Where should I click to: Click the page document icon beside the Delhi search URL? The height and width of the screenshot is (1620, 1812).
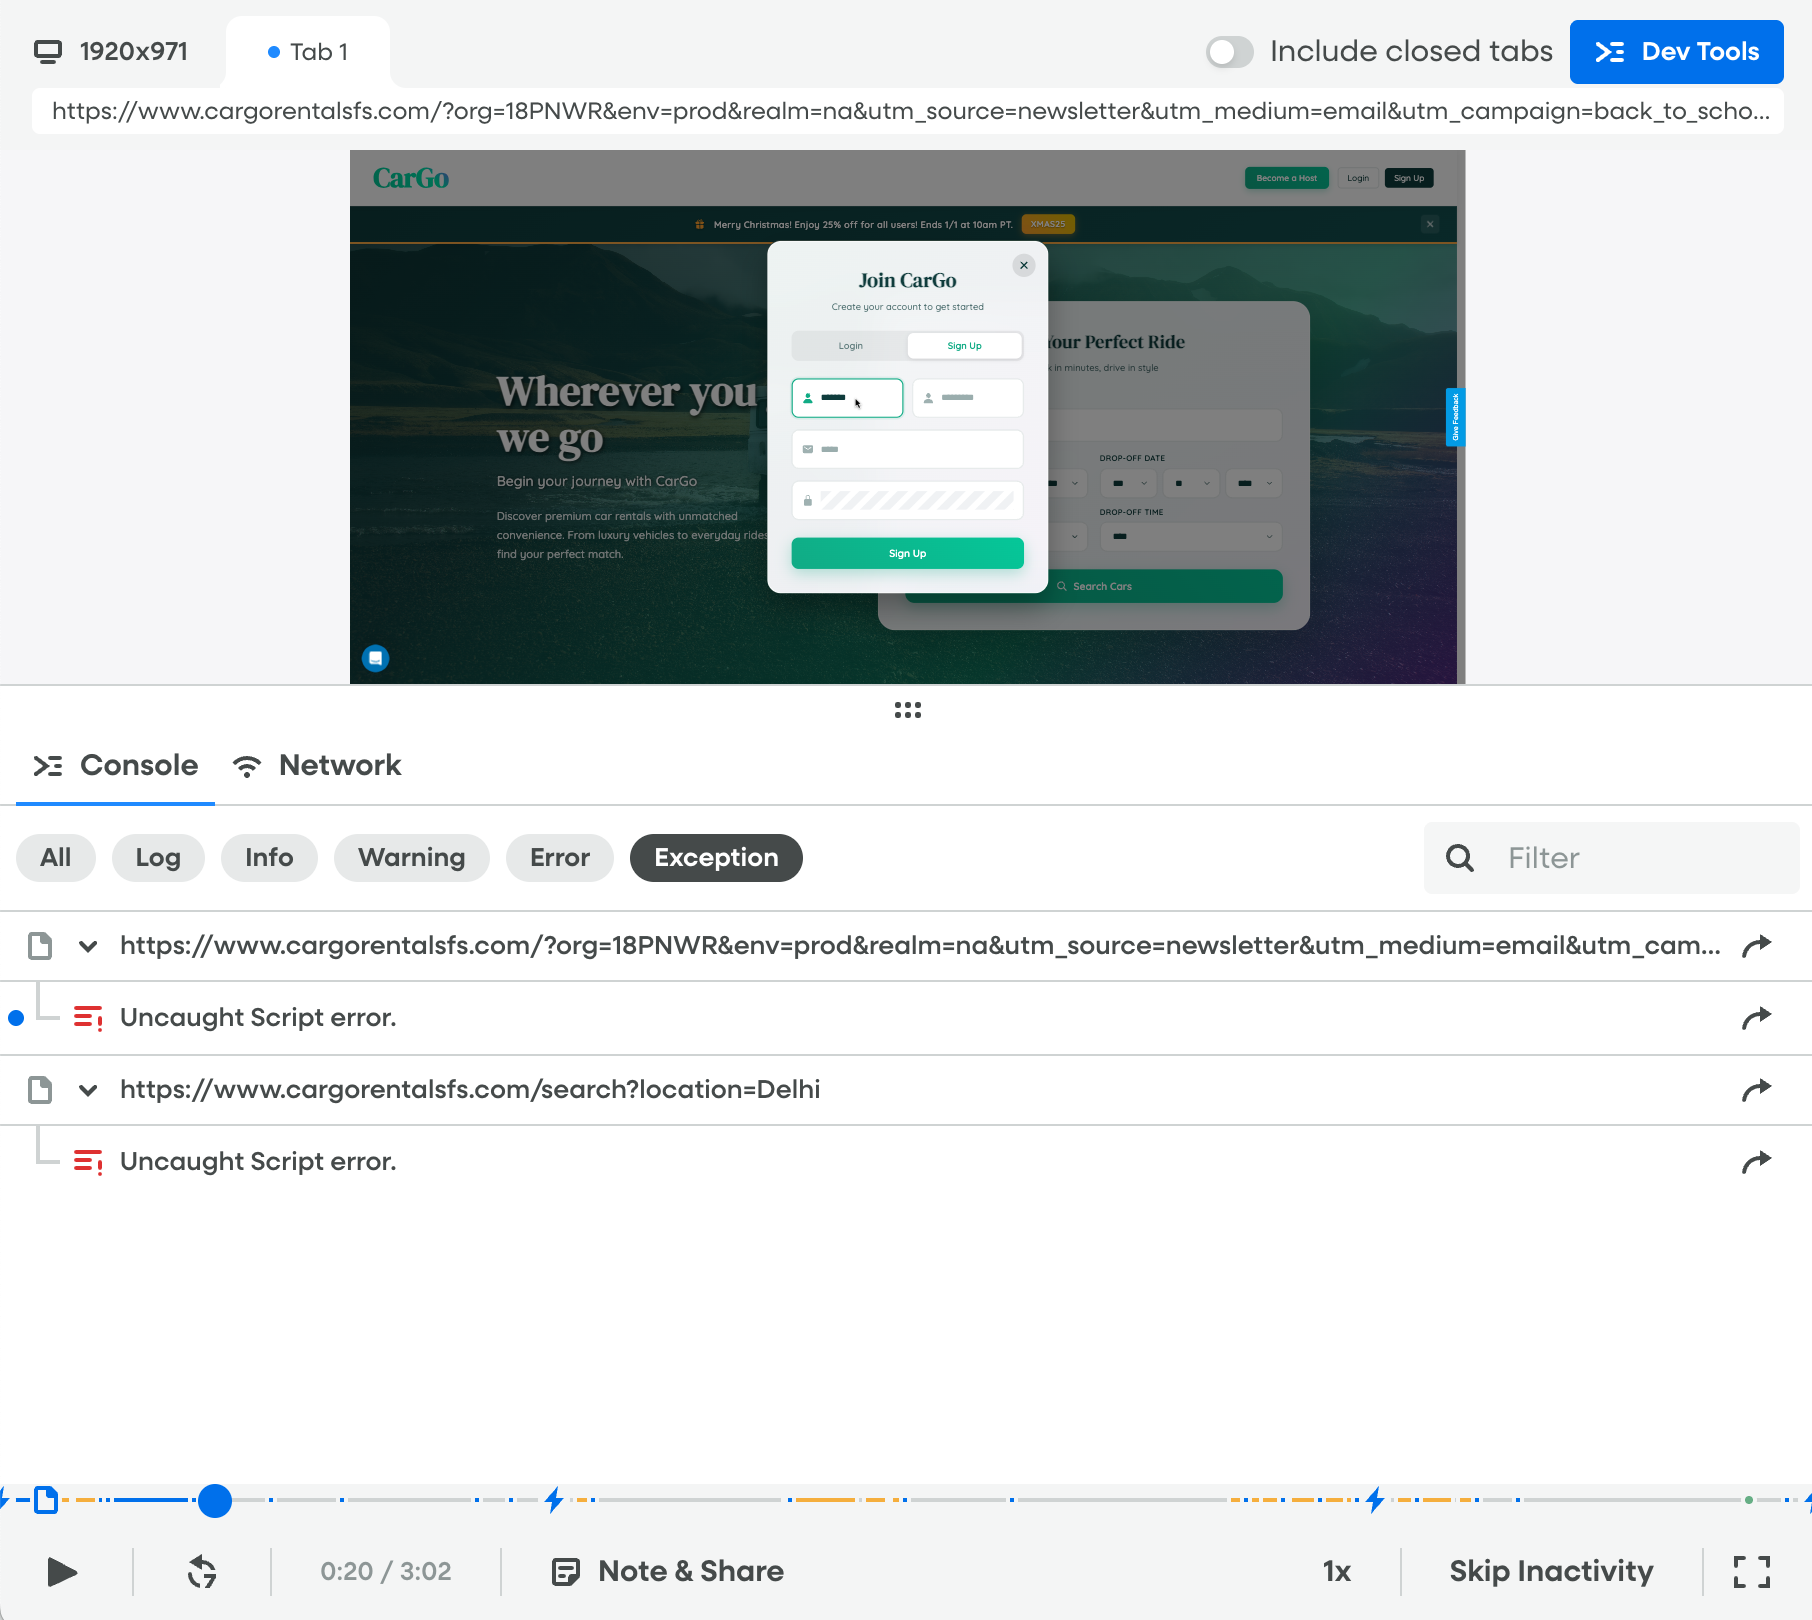(40, 1089)
